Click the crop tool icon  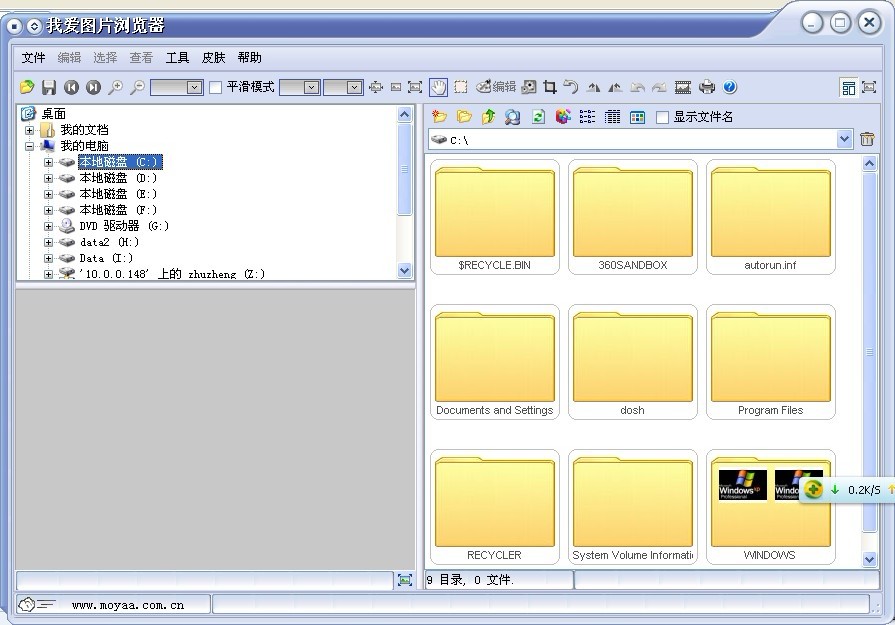coord(550,87)
